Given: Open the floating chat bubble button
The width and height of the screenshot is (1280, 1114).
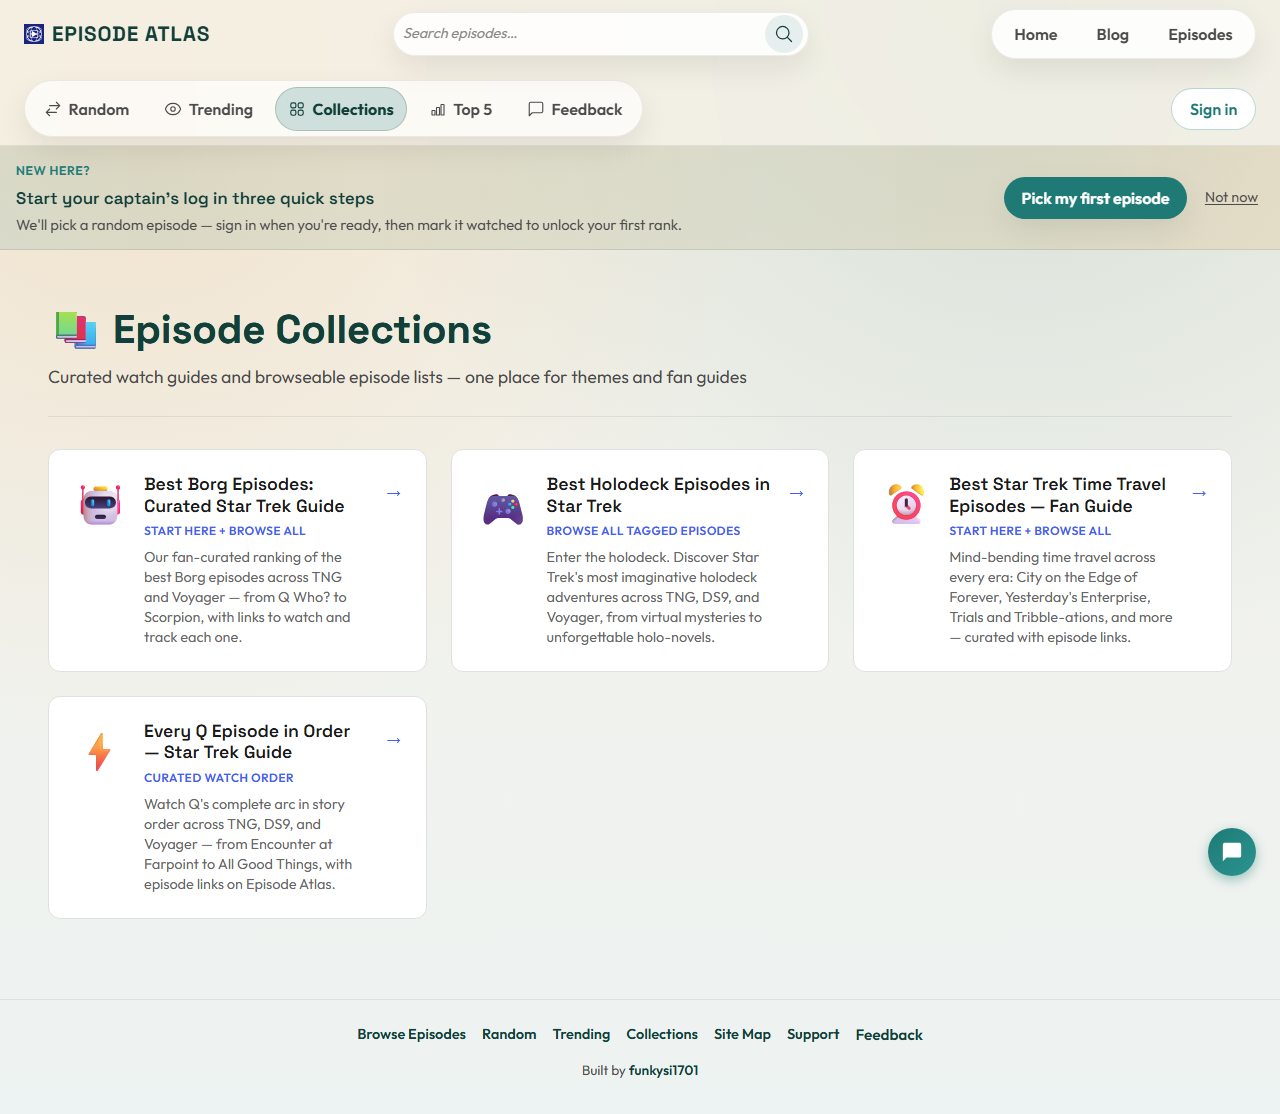Looking at the screenshot, I should [x=1231, y=852].
